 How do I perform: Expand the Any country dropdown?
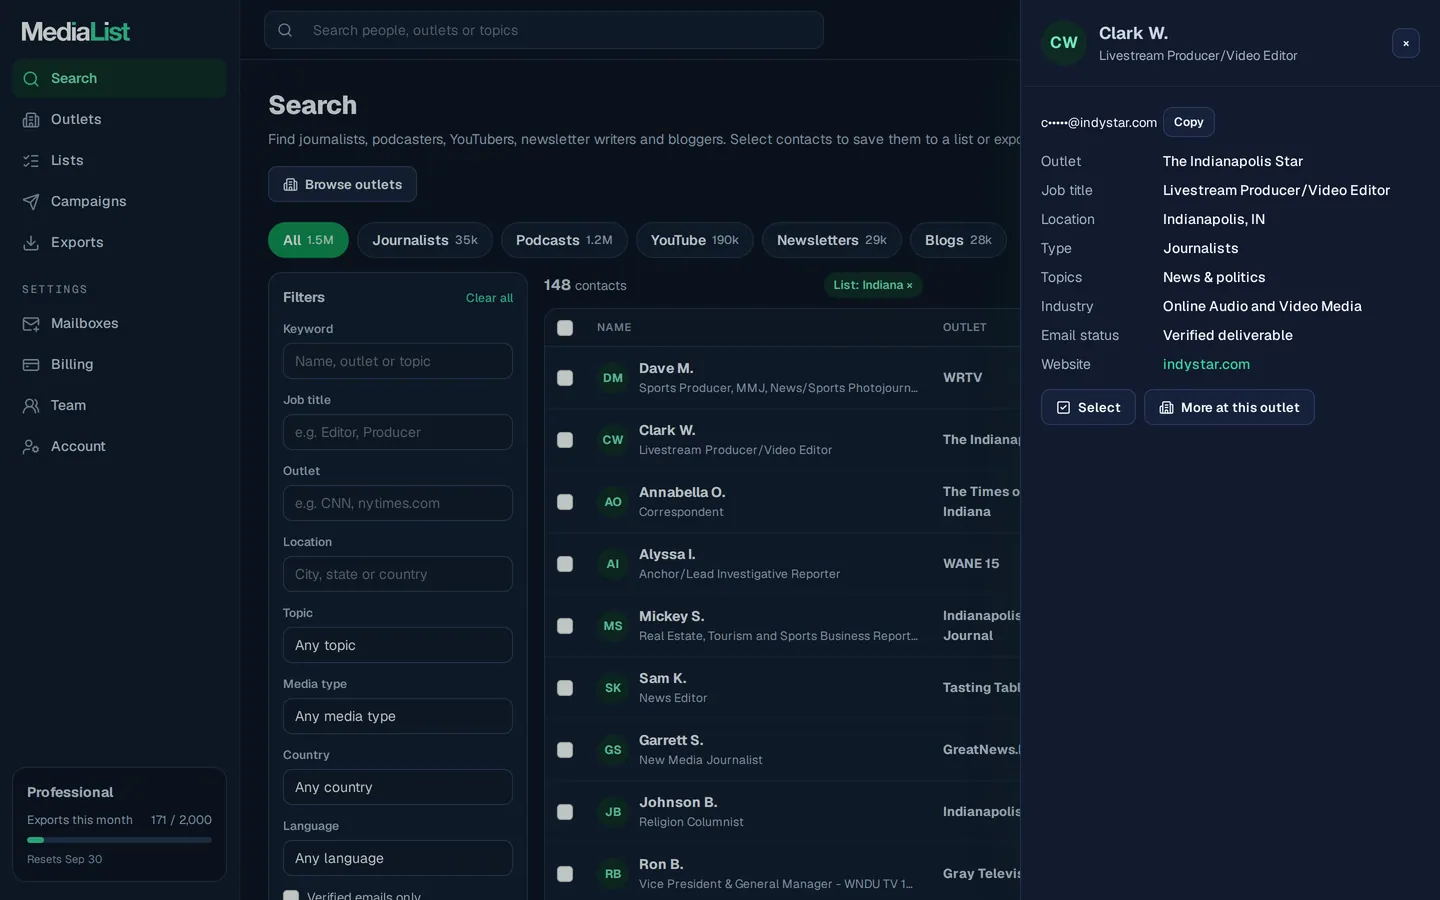(398, 787)
